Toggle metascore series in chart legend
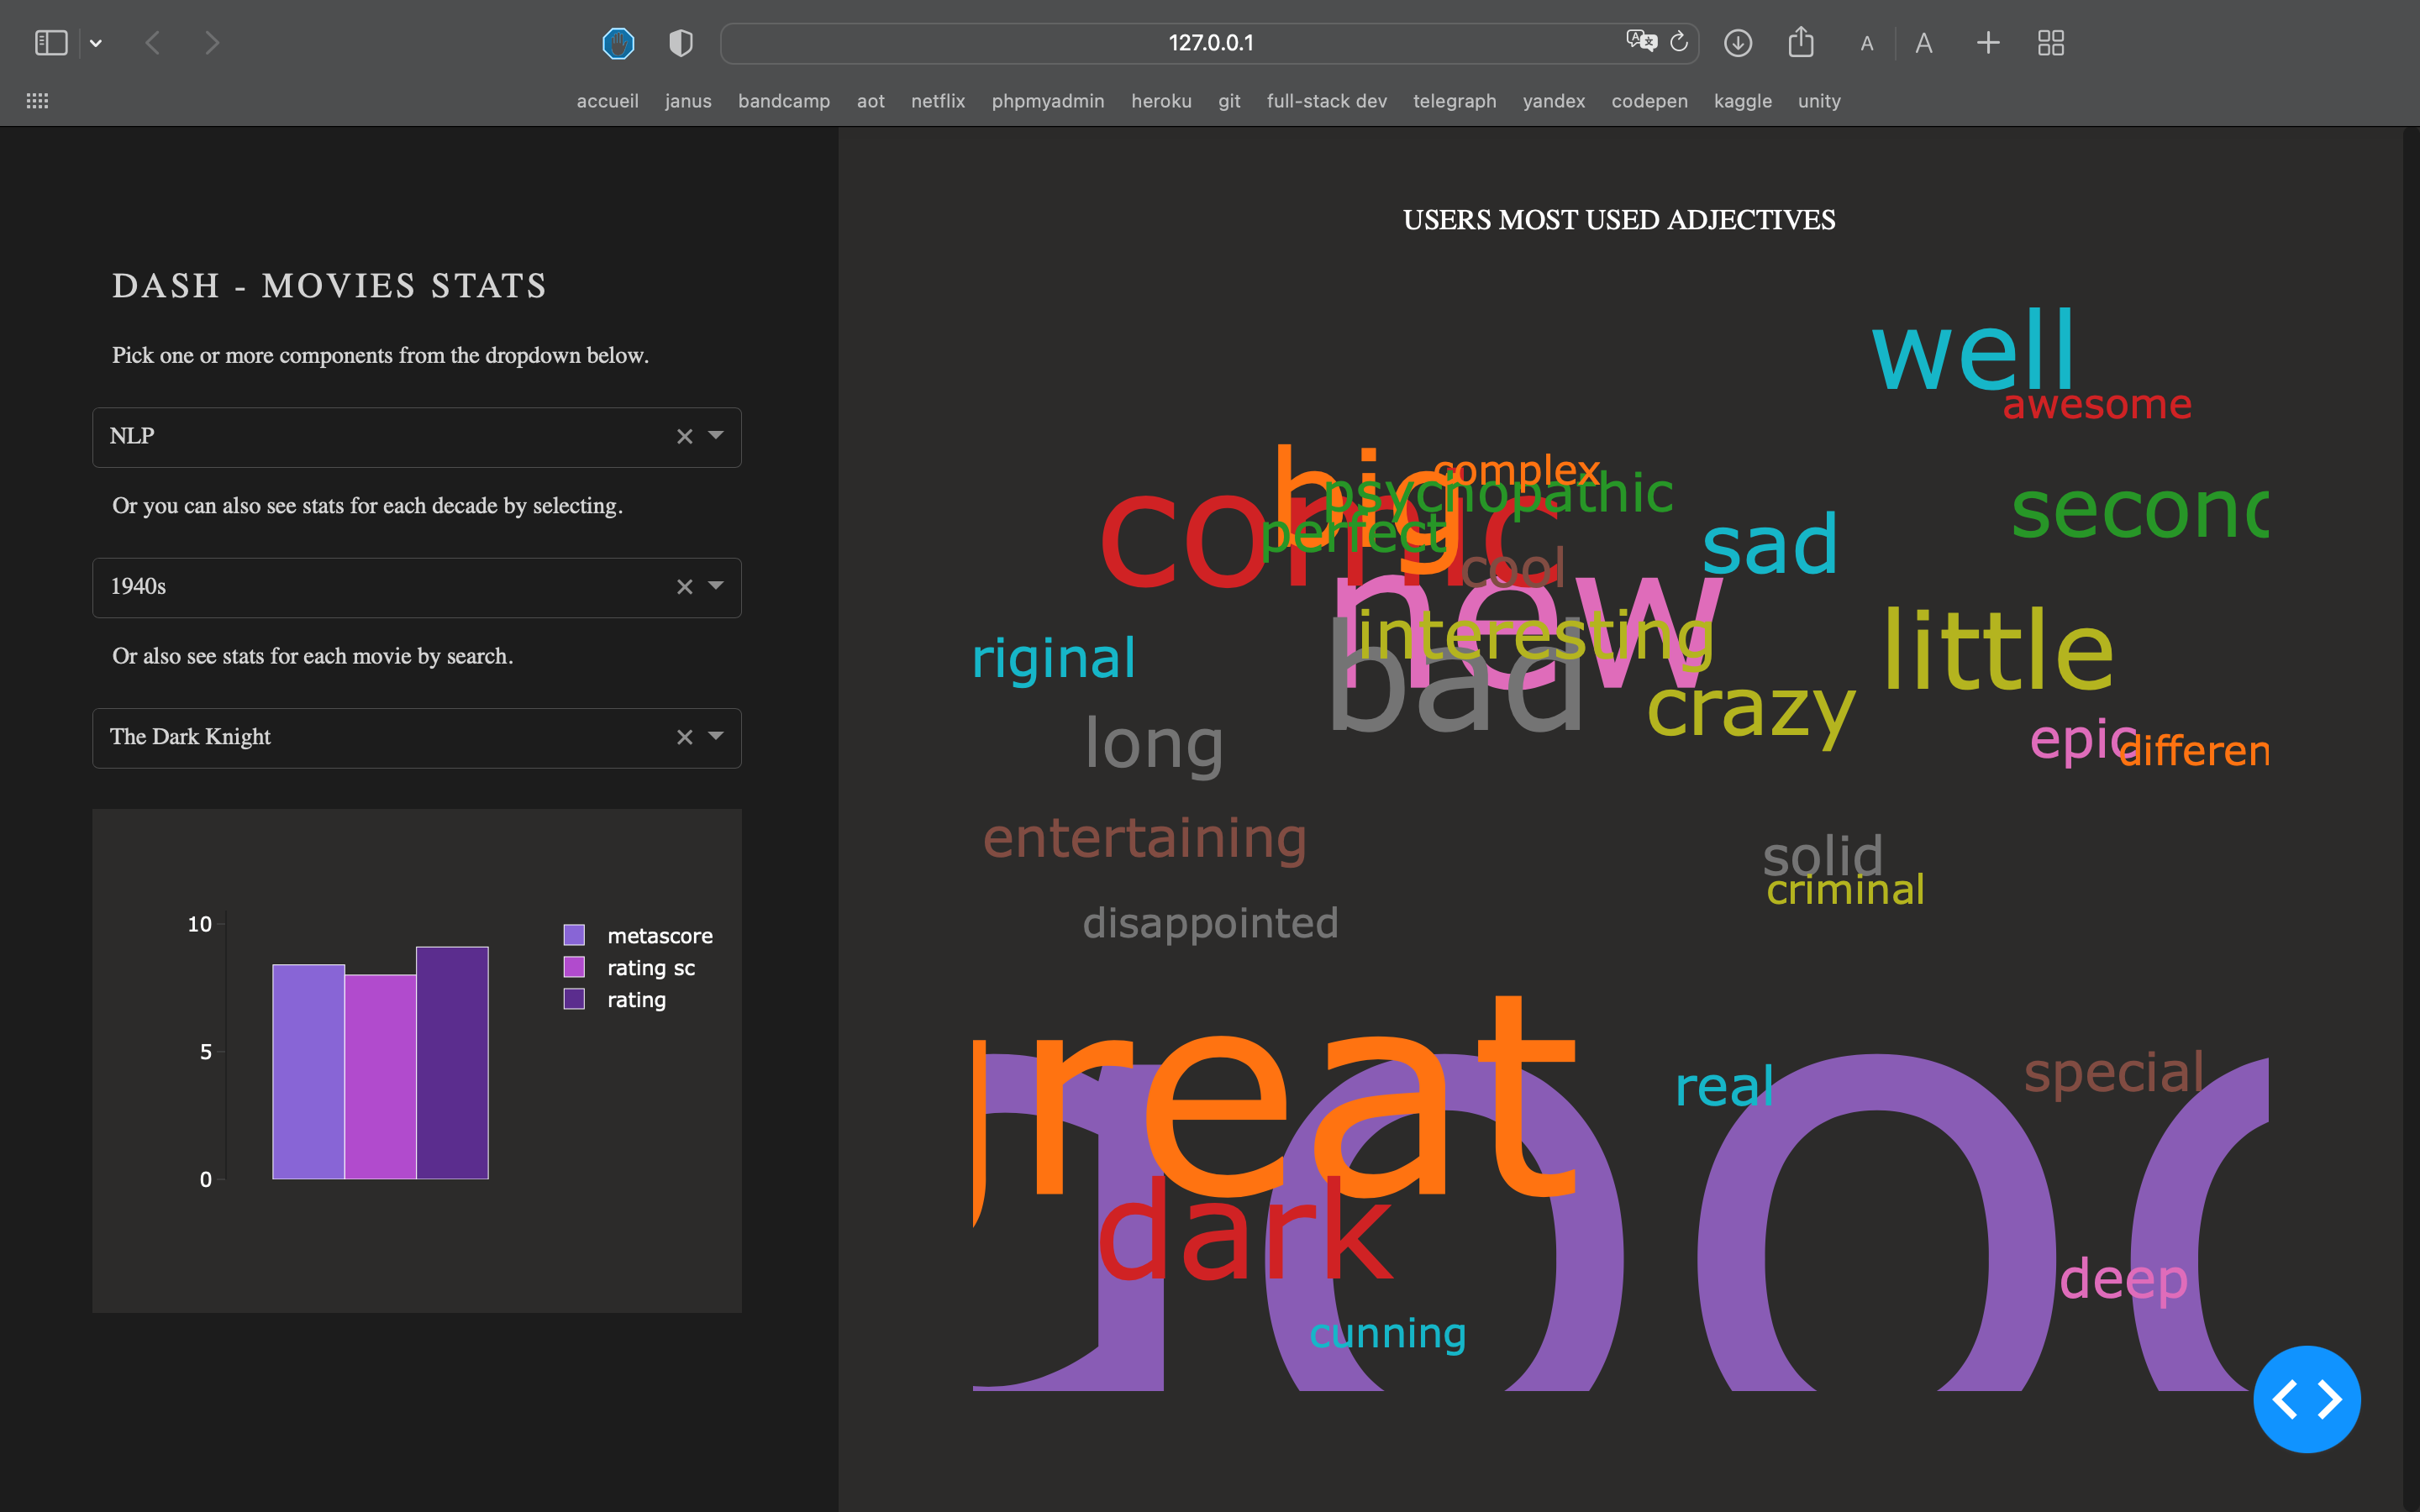 click(659, 936)
